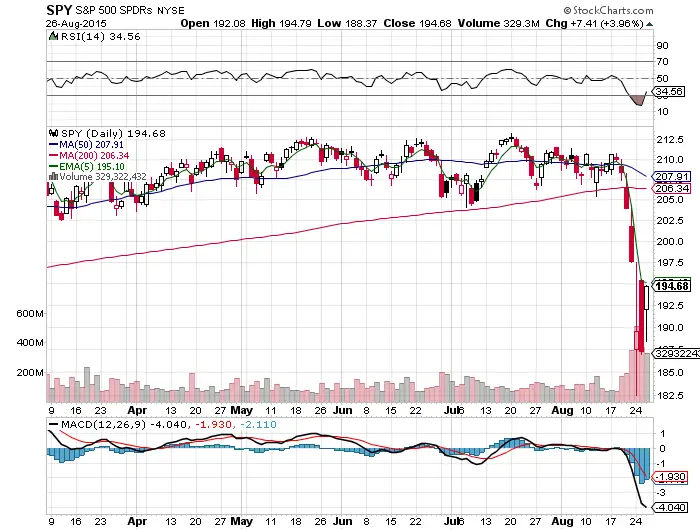Click the 212.5 label on the price axis

click(670, 140)
